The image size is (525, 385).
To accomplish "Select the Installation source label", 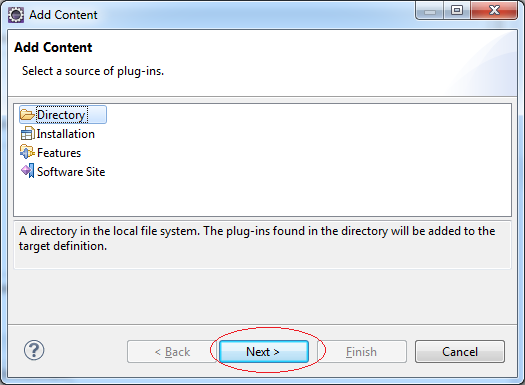I will click(66, 134).
